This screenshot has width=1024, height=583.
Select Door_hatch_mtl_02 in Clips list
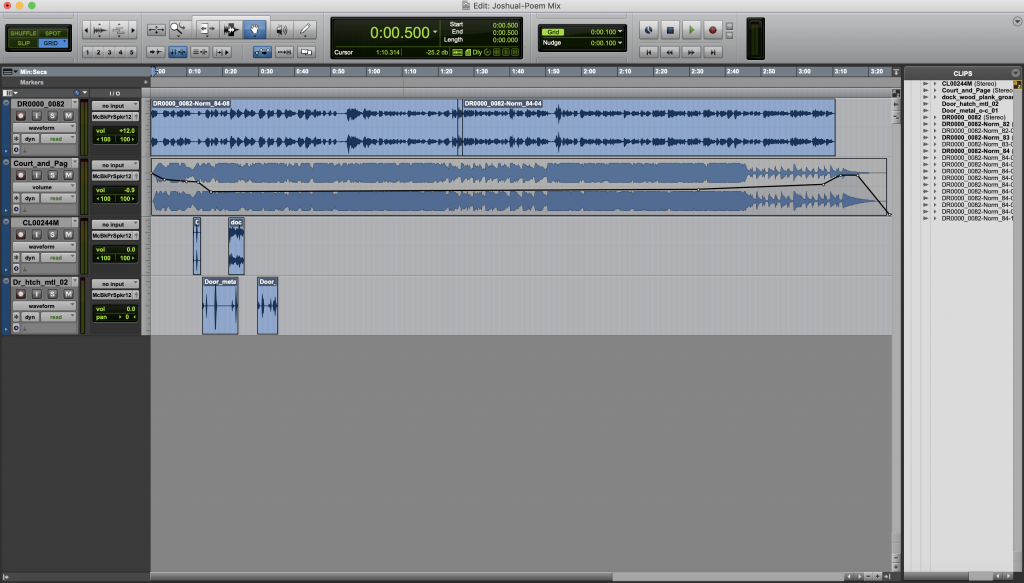[x=970, y=104]
